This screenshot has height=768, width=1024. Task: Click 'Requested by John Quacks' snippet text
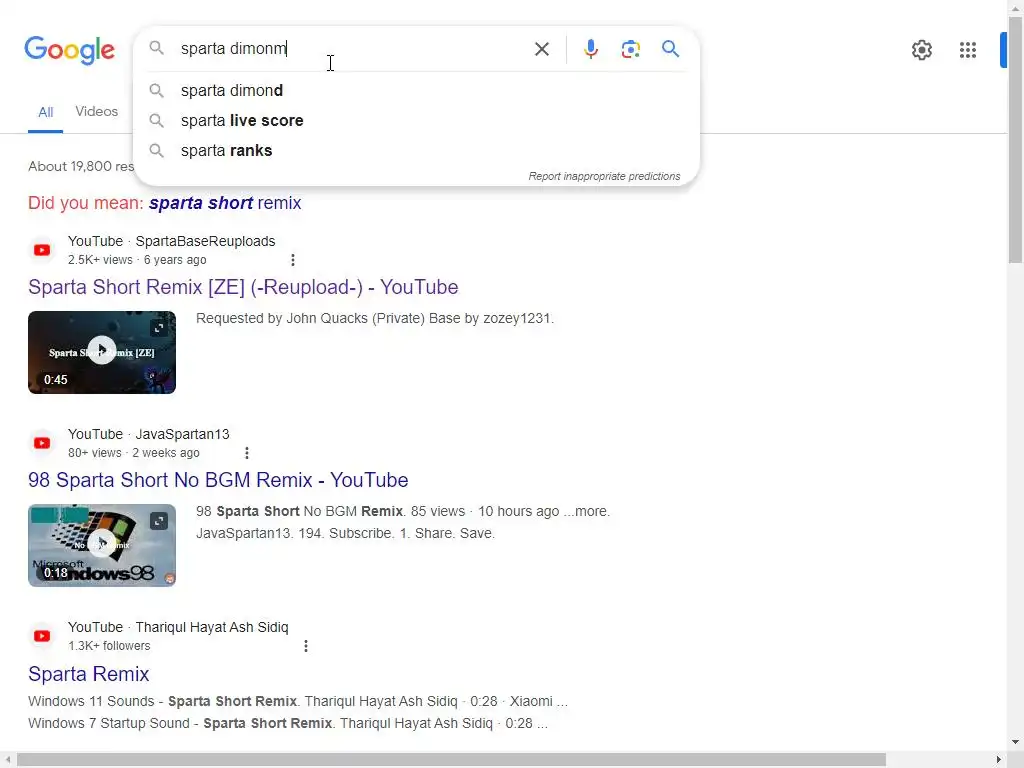tap(375, 318)
